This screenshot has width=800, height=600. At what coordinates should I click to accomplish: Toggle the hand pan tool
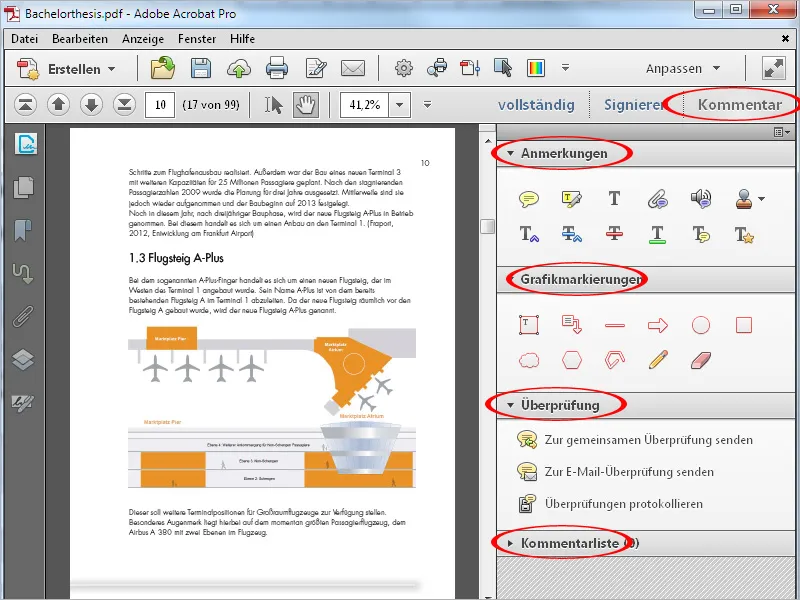[x=306, y=105]
